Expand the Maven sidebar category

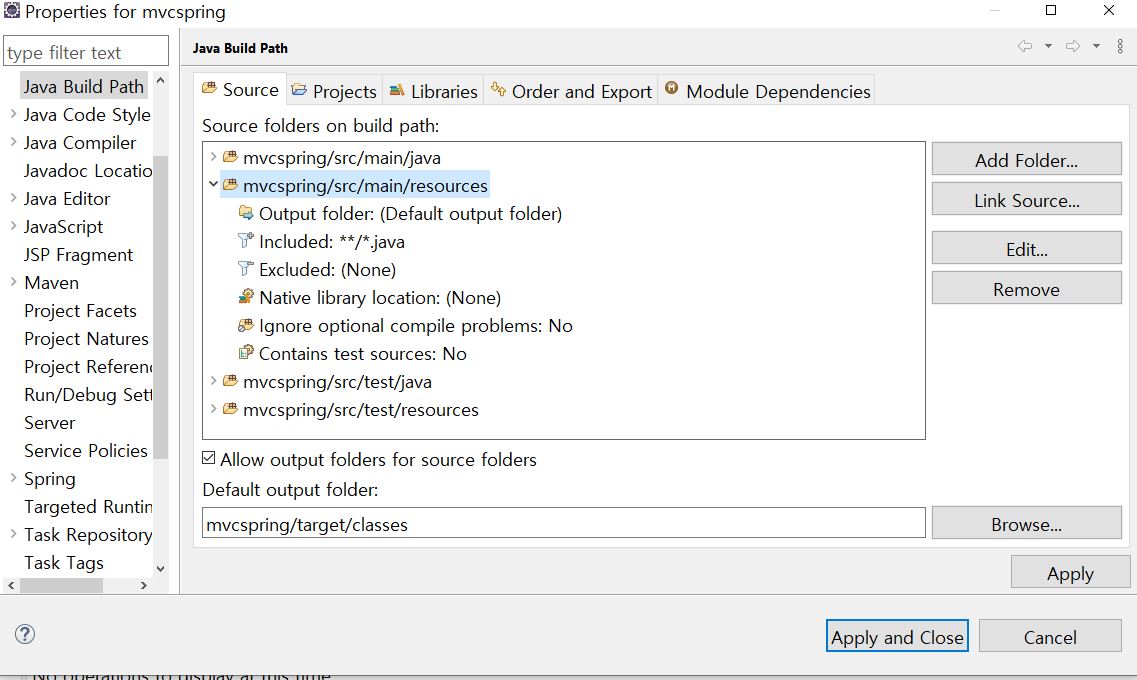13,282
